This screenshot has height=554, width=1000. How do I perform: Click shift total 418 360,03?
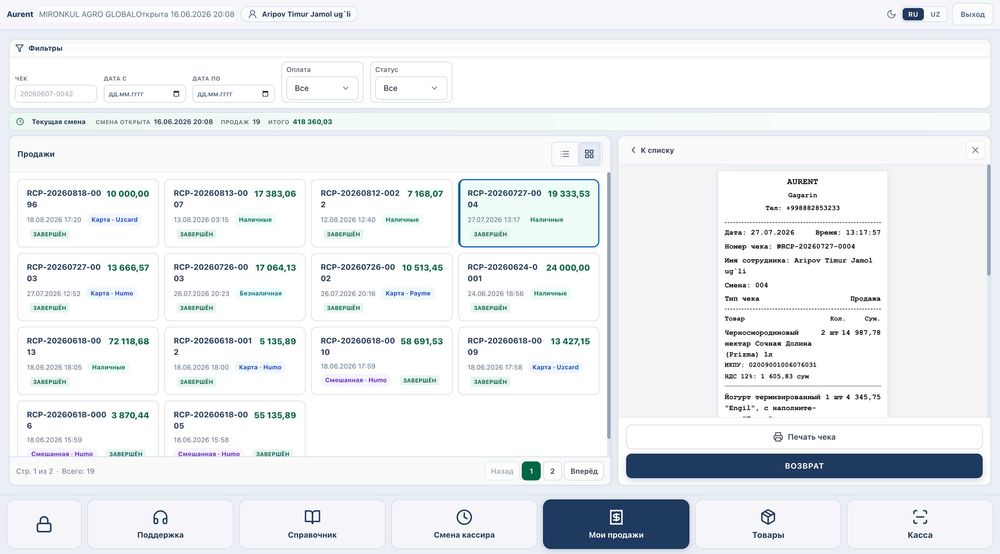(312, 122)
